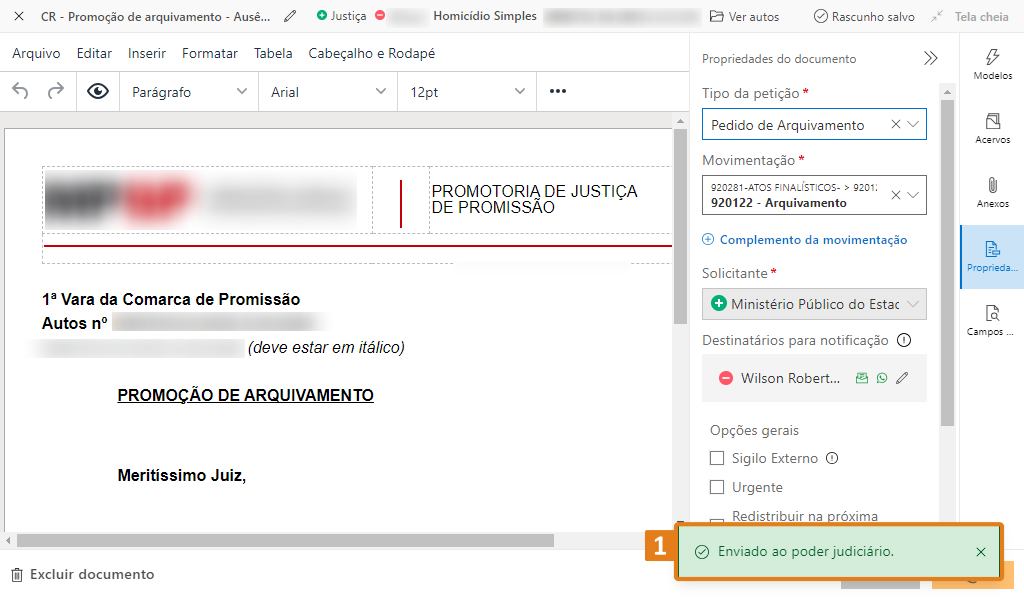
Task: Click Excluir documento to delete the document
Action: [83, 574]
